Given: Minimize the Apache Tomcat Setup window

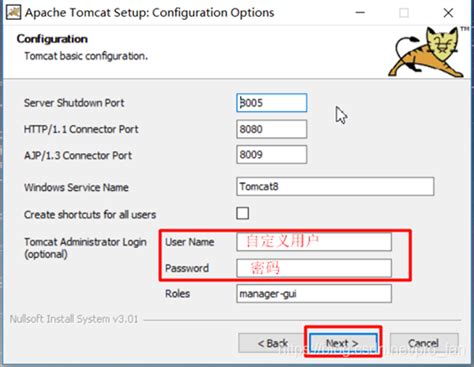Looking at the screenshot, I should point(360,13).
